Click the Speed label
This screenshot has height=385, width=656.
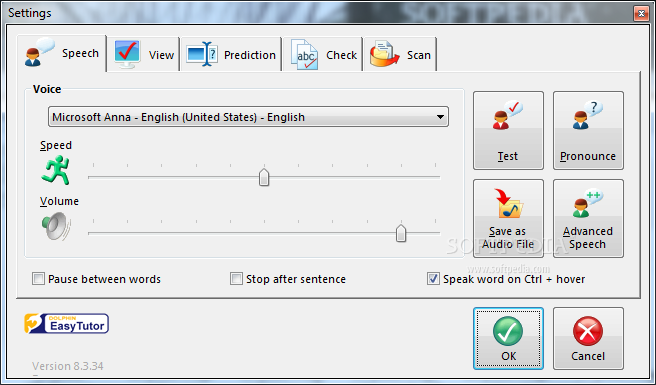tap(56, 145)
